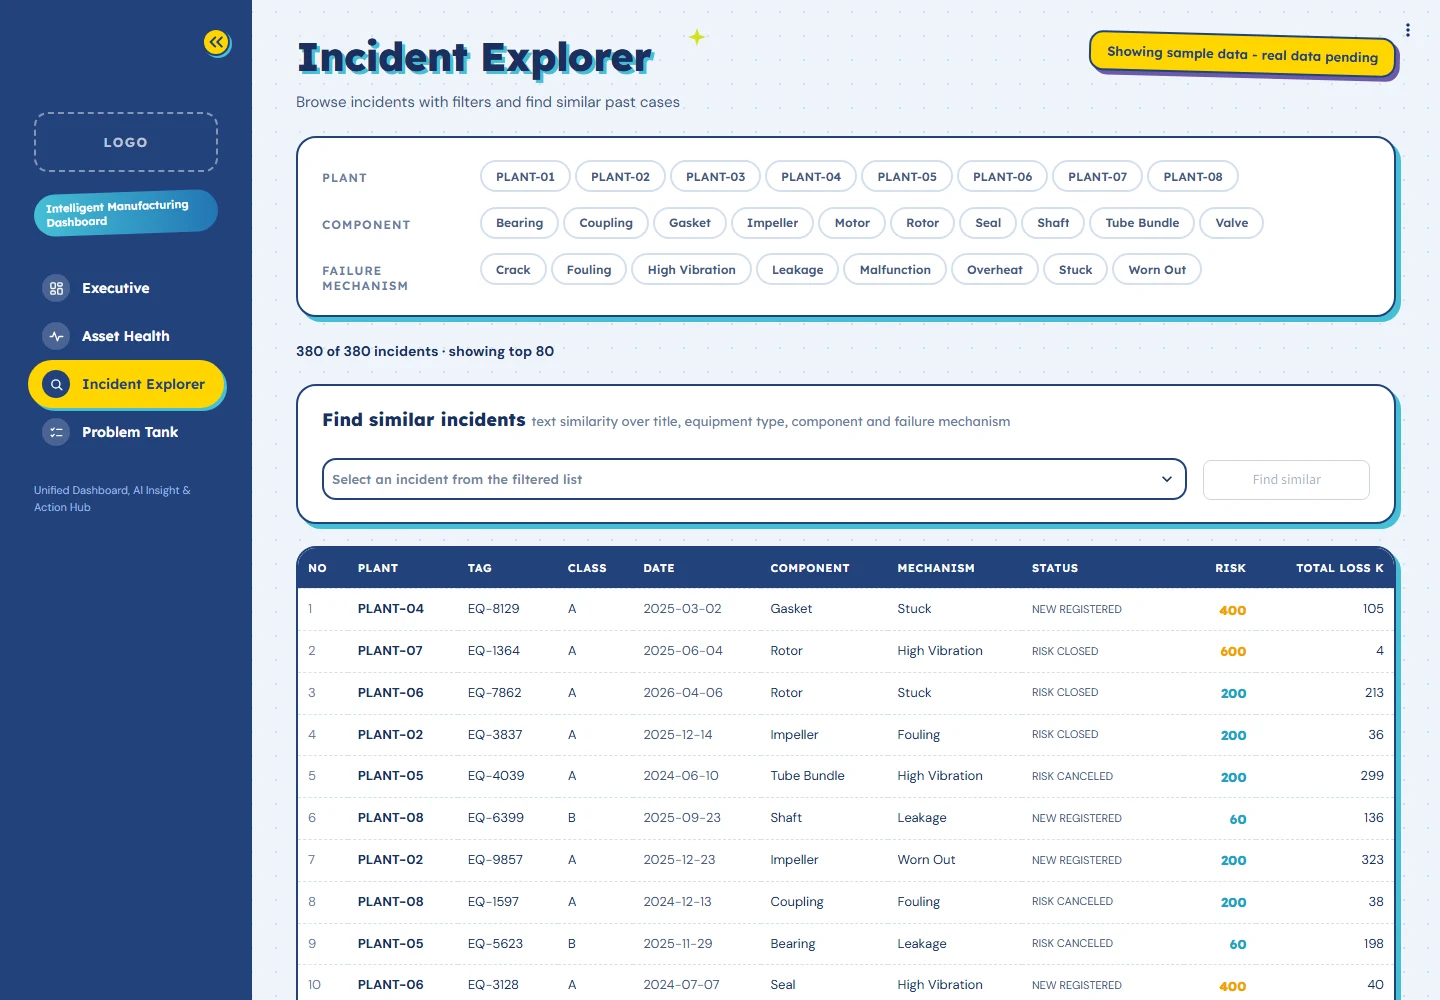Select the EQ-1597 tag cell
The image size is (1440, 1000).
point(493,902)
